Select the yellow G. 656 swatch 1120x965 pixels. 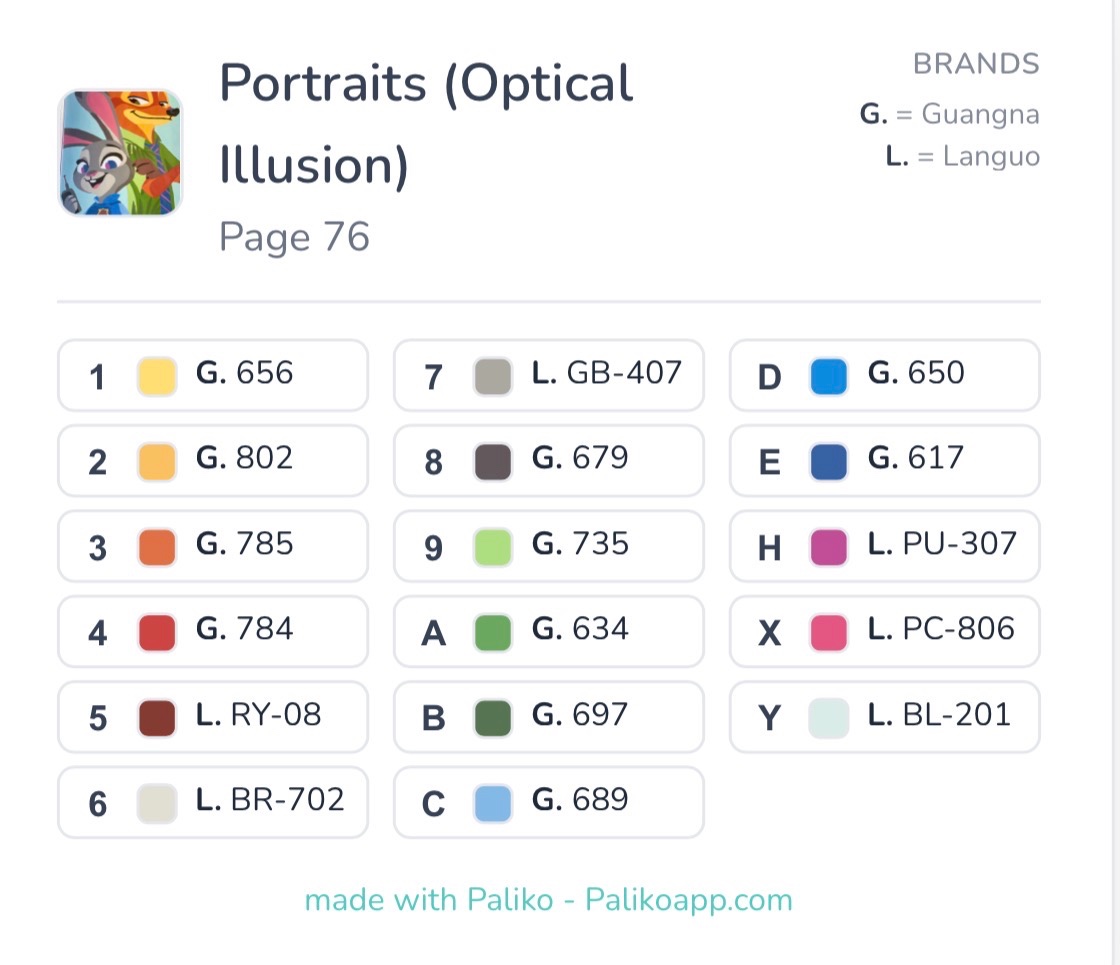156,376
